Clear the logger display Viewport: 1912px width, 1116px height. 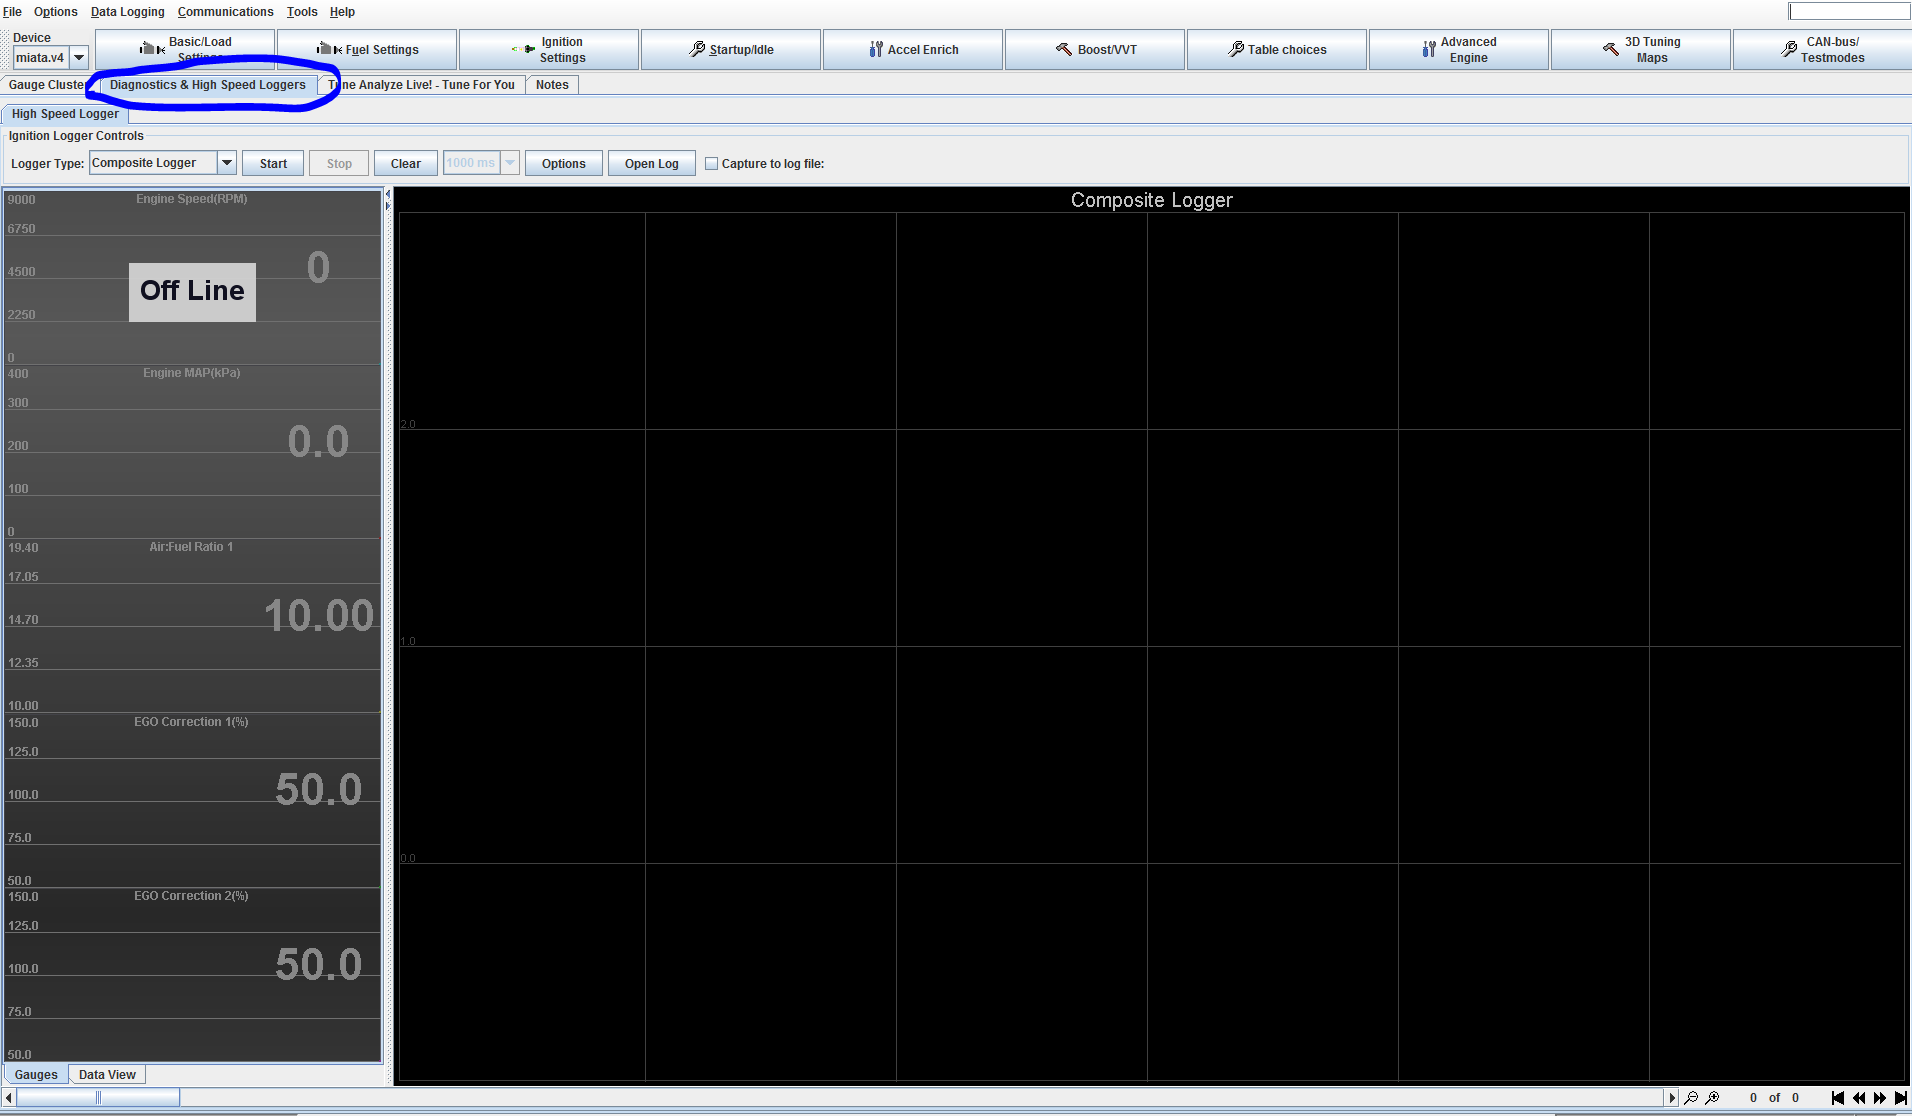point(406,164)
